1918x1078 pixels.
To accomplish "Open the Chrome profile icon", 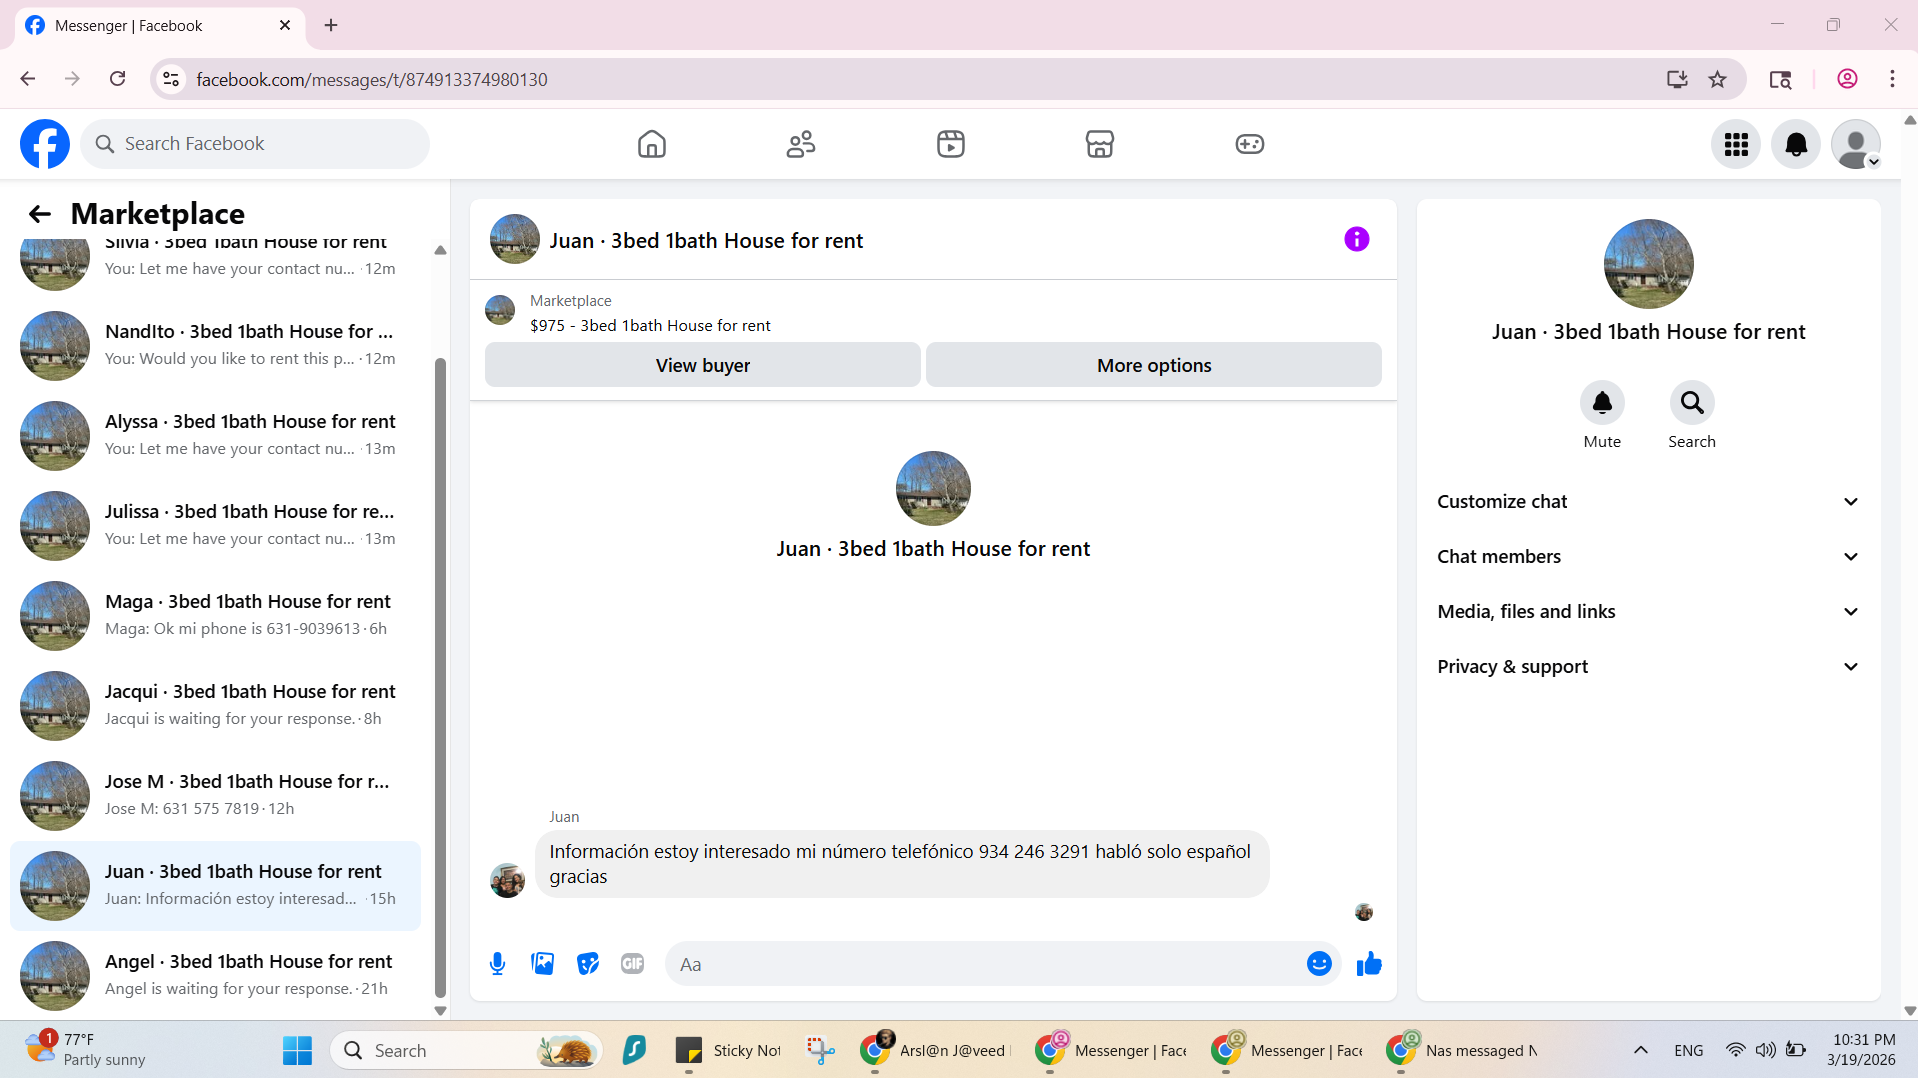I will 1847,79.
